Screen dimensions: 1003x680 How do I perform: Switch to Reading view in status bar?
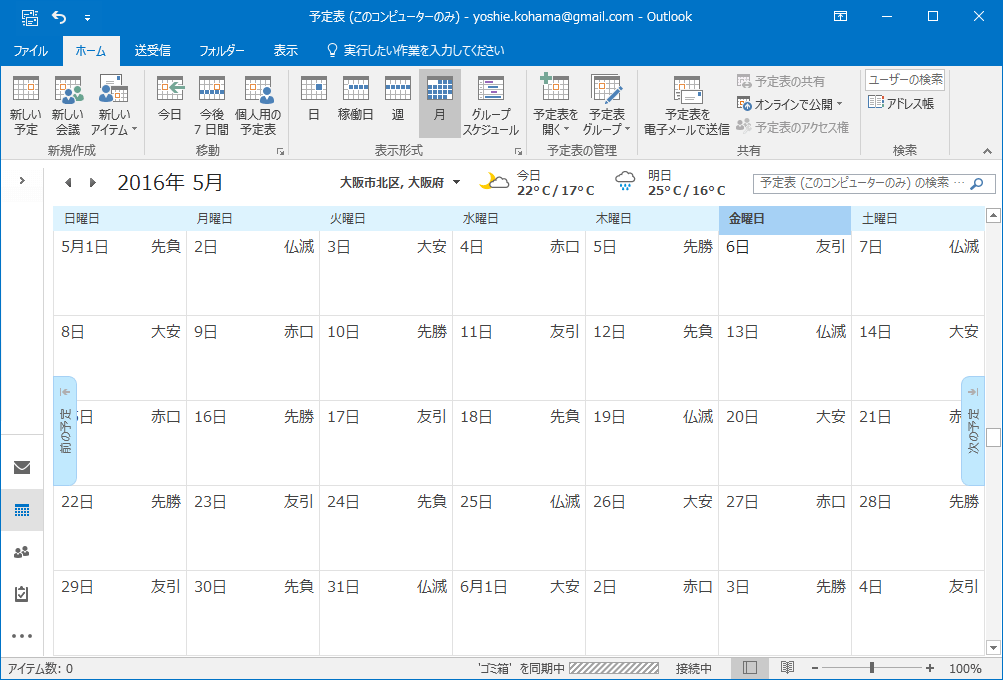(787, 668)
